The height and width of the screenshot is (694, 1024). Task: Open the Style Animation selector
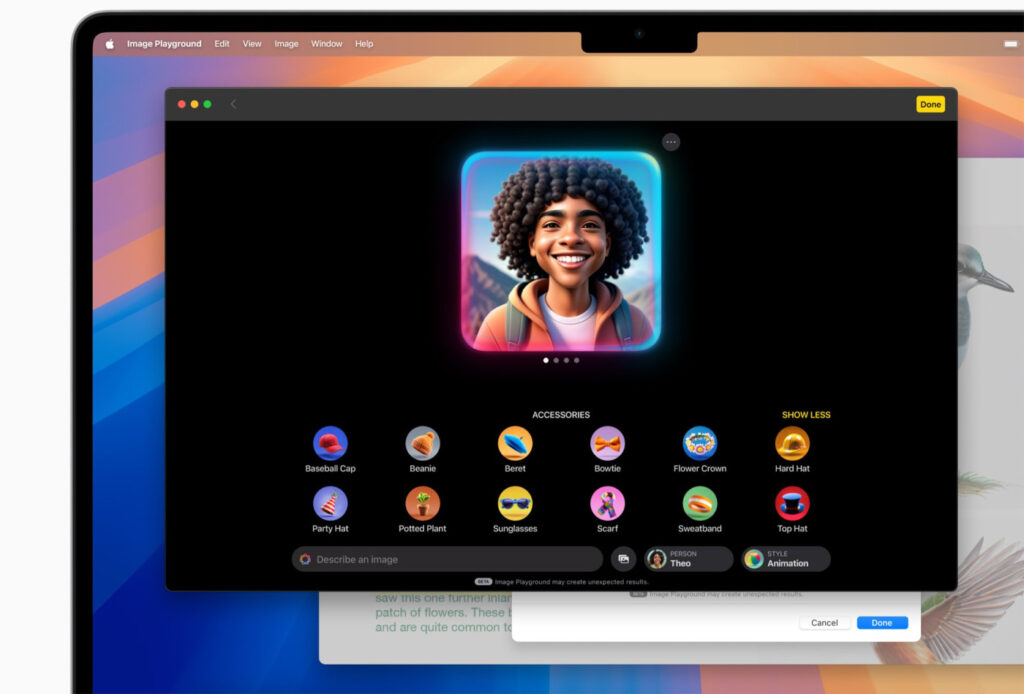[x=786, y=559]
